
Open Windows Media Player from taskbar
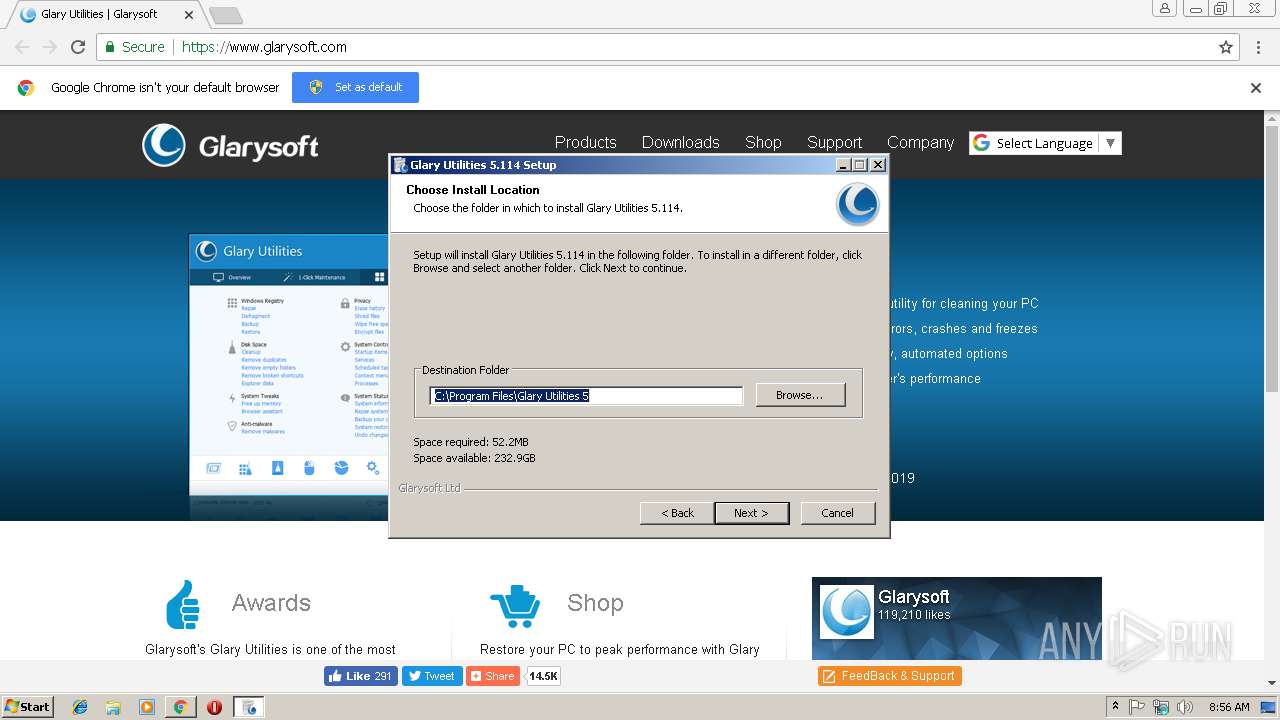click(147, 707)
